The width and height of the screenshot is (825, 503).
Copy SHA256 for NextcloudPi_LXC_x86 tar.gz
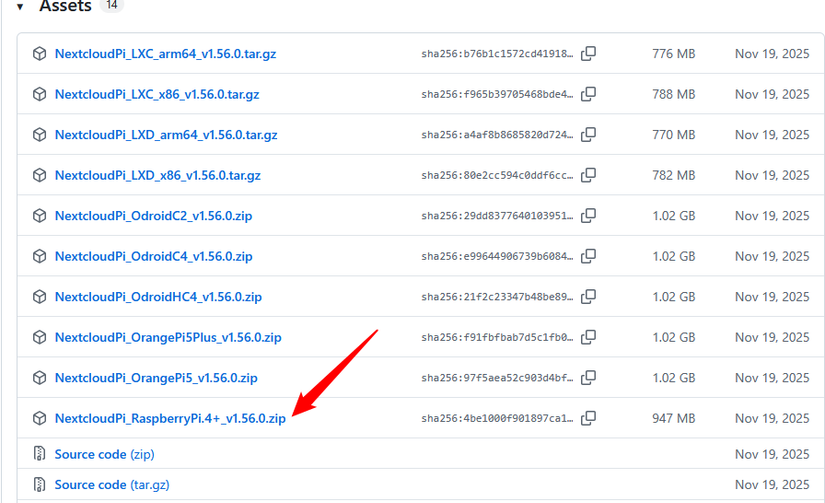point(588,94)
